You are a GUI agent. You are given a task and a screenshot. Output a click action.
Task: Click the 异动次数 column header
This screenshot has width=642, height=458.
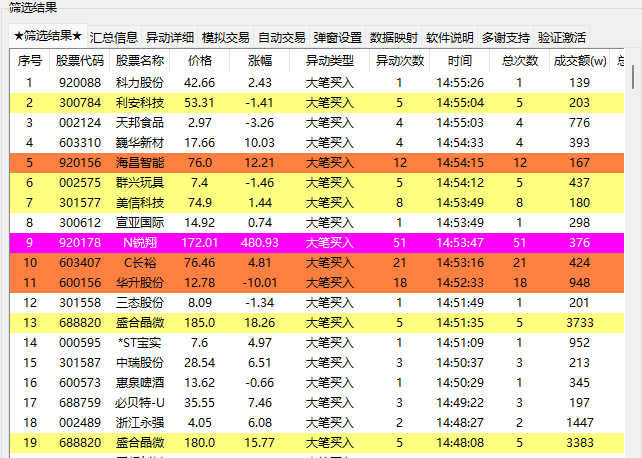(x=400, y=61)
